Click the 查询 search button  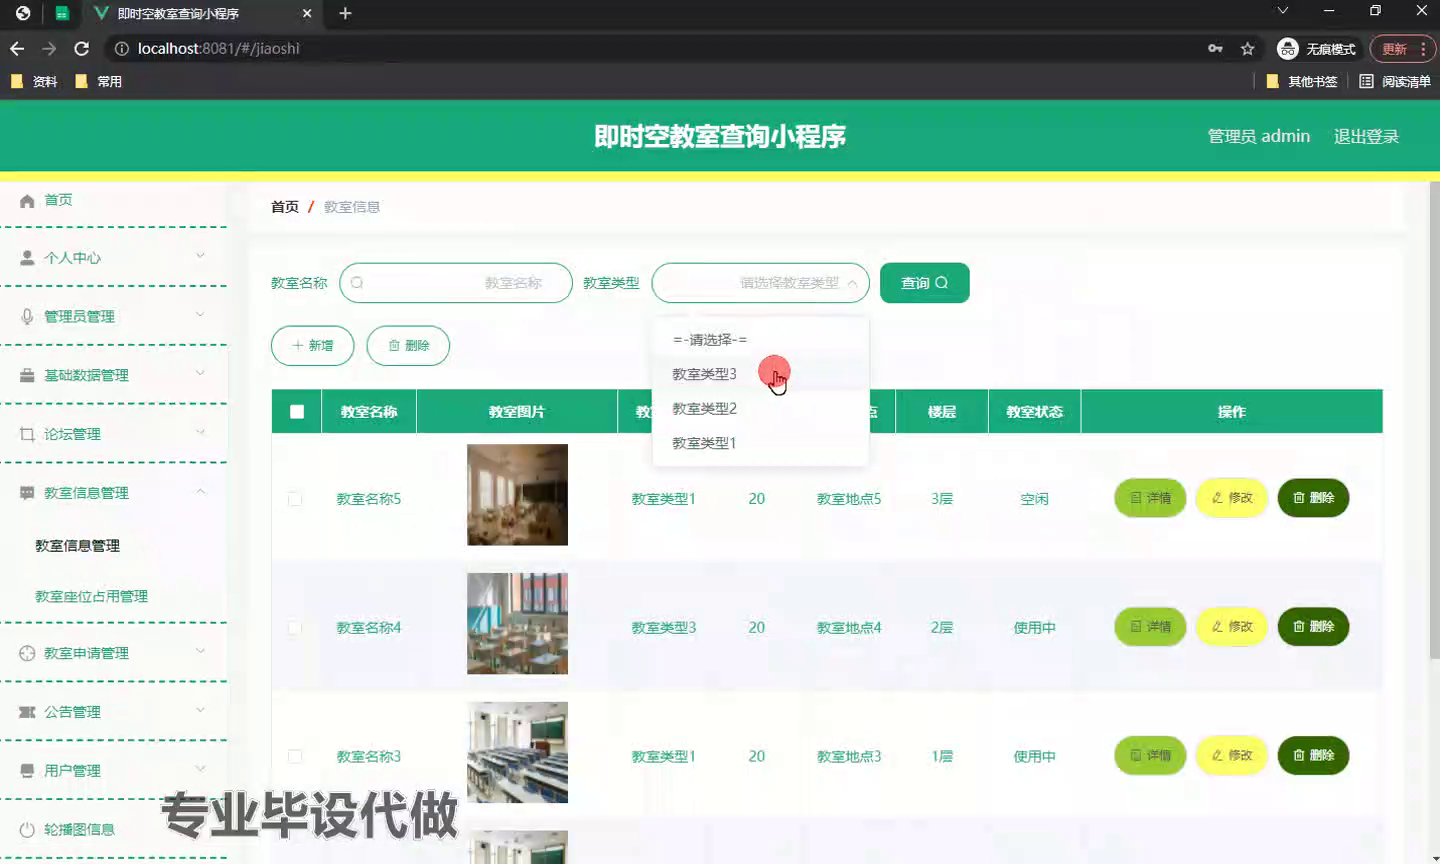point(924,283)
